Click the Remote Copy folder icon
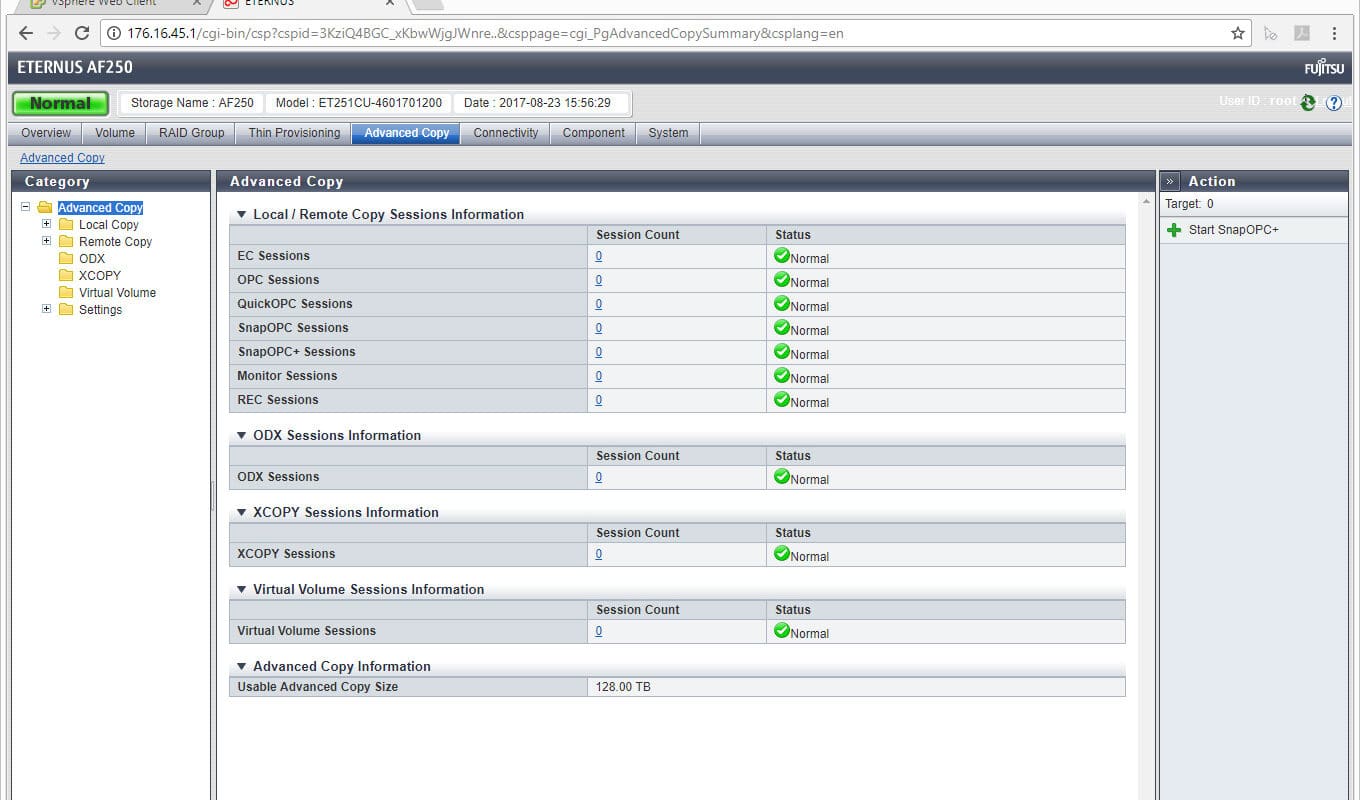The height and width of the screenshot is (800, 1360). pos(66,241)
